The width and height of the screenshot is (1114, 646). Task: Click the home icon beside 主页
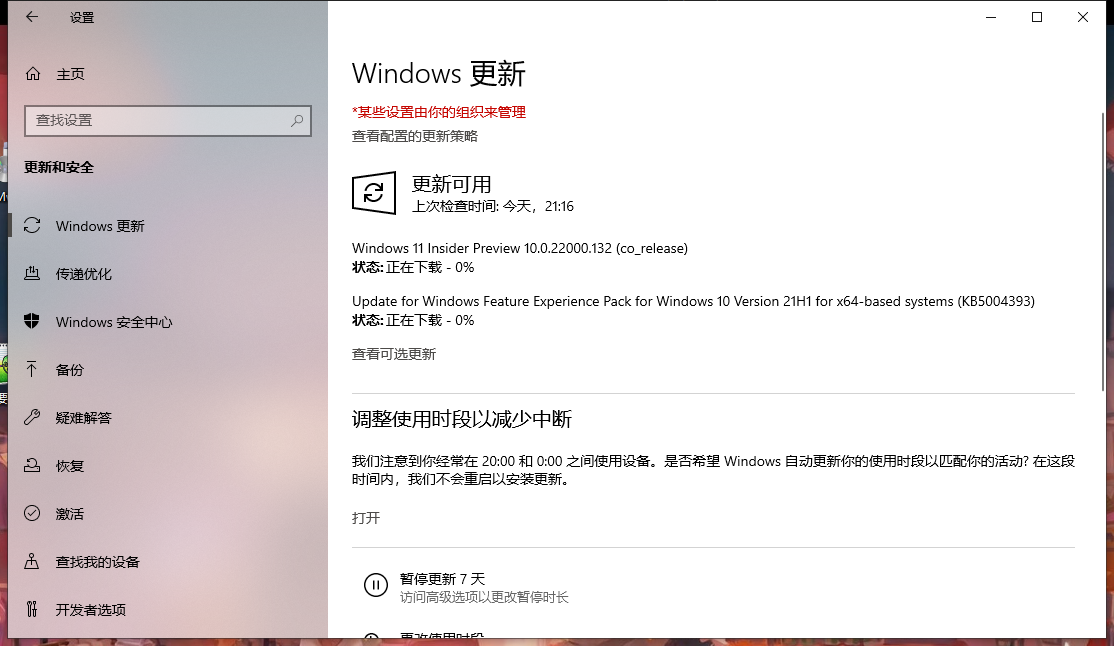coord(33,74)
